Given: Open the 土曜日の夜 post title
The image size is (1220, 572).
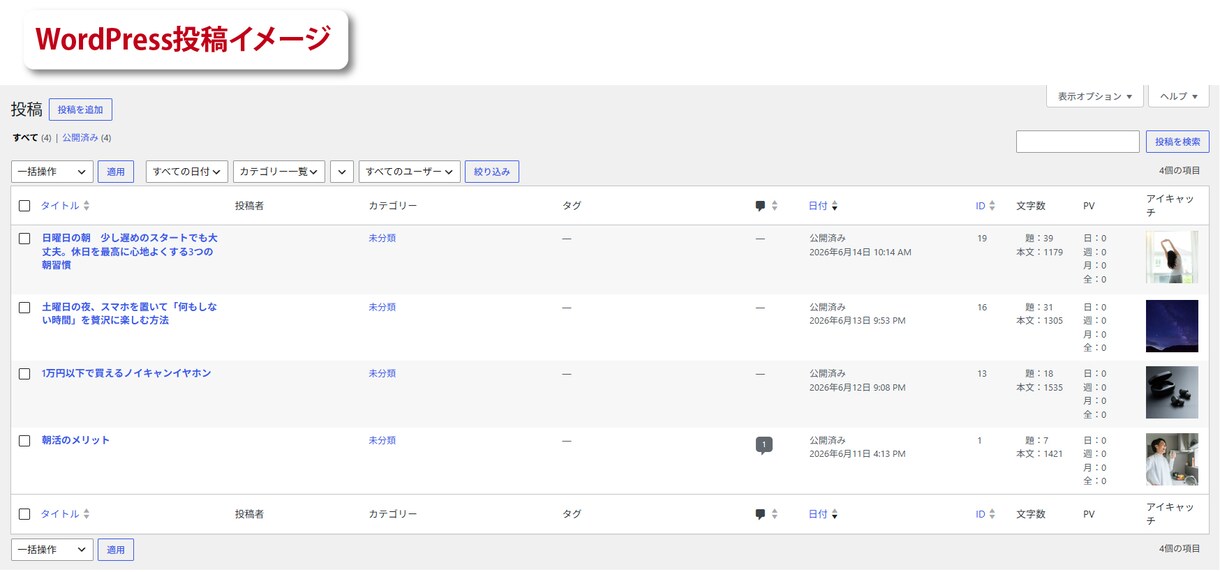Looking at the screenshot, I should coord(129,313).
